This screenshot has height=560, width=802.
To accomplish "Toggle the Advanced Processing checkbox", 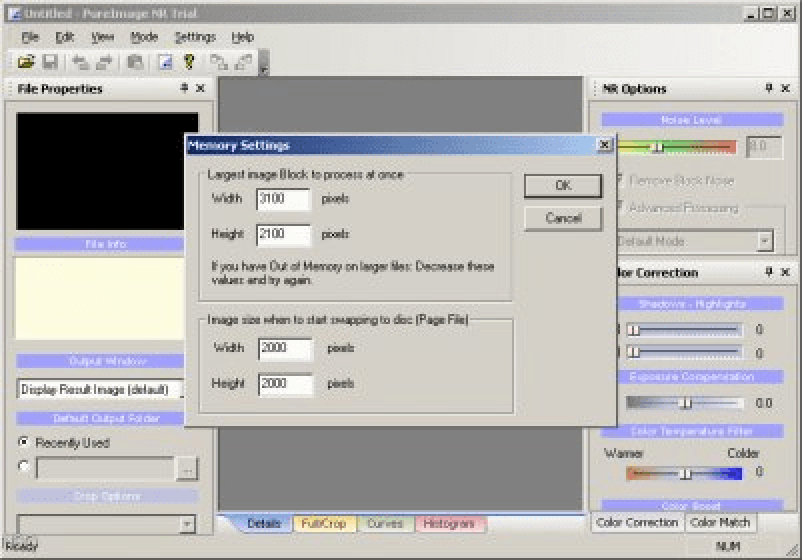I will tap(620, 207).
